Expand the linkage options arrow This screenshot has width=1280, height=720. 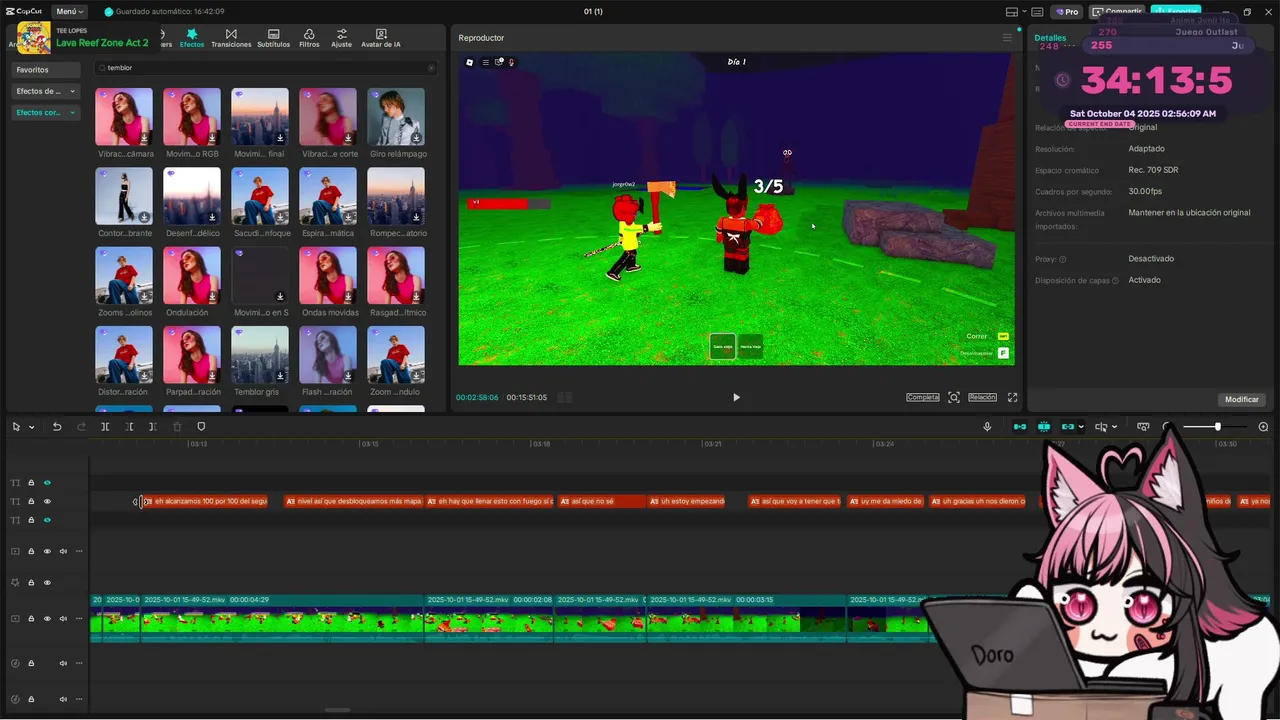tap(1081, 427)
